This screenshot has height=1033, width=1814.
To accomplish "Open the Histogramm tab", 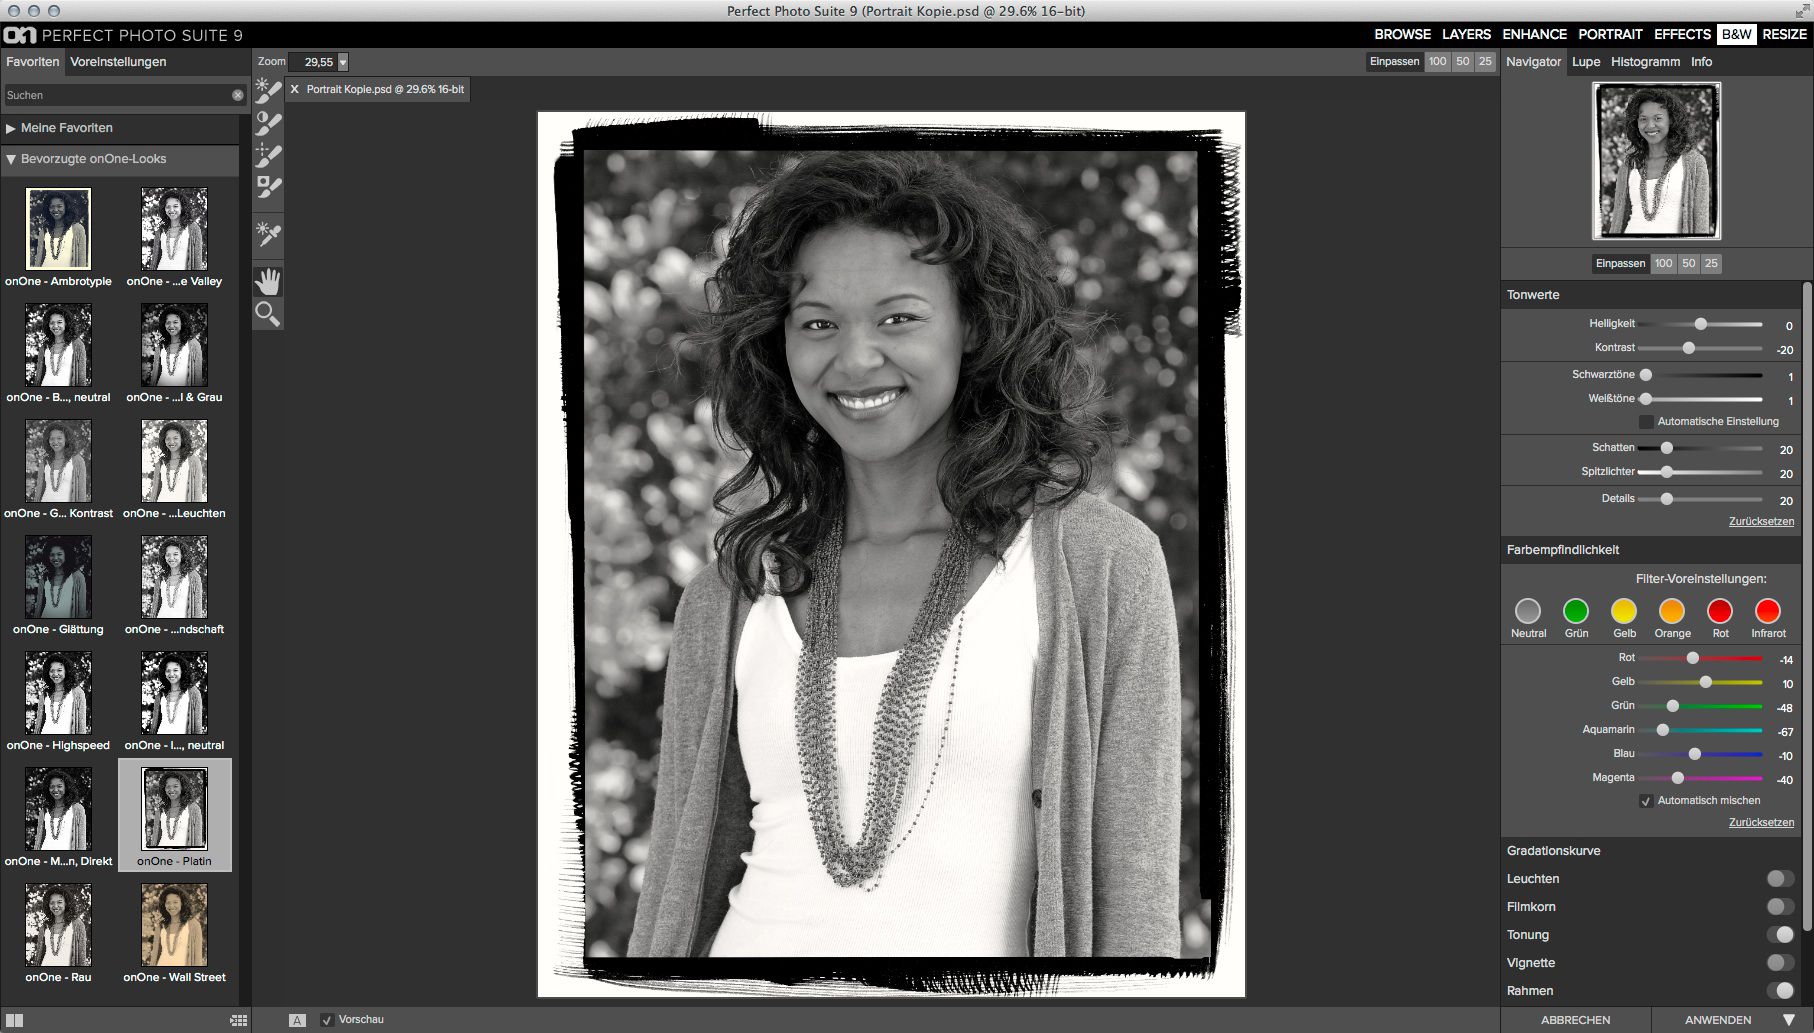I will (1645, 62).
